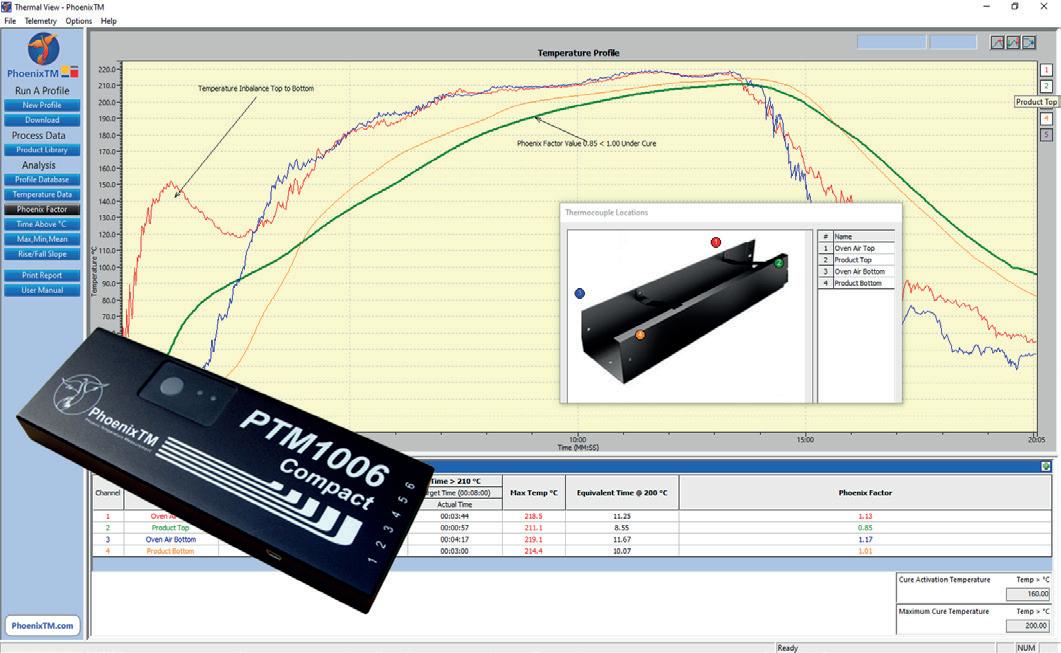Click Equivalent Time value 10.07
Viewport: 1061px width, 653px height.
click(622, 551)
